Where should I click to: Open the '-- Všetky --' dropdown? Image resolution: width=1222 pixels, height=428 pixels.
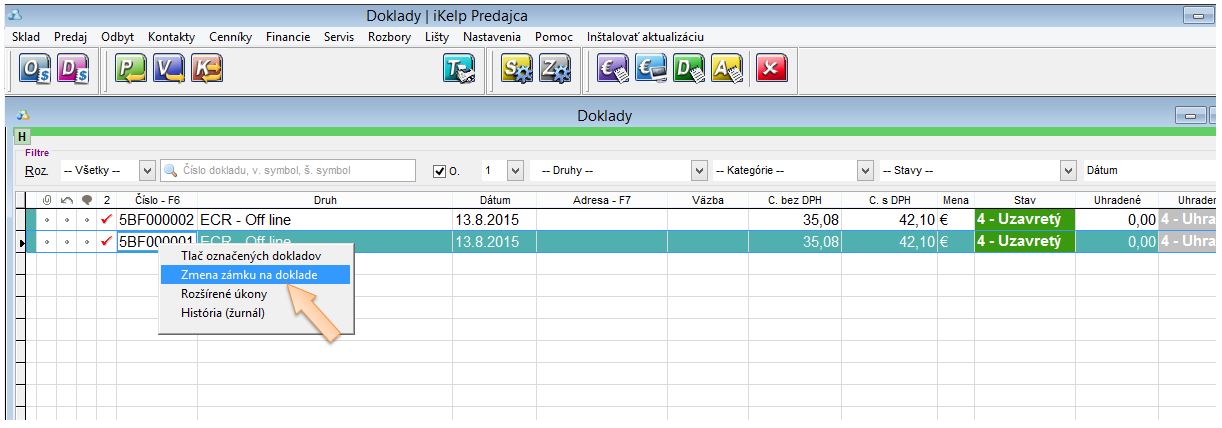[147, 171]
